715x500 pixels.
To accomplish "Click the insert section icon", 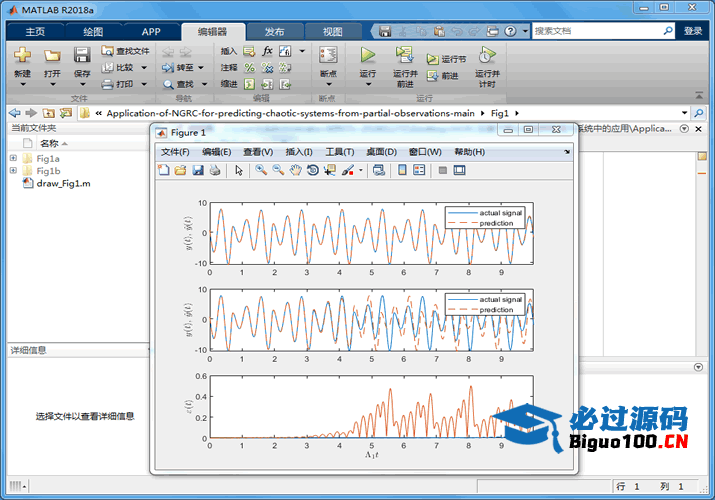I will coord(249,51).
